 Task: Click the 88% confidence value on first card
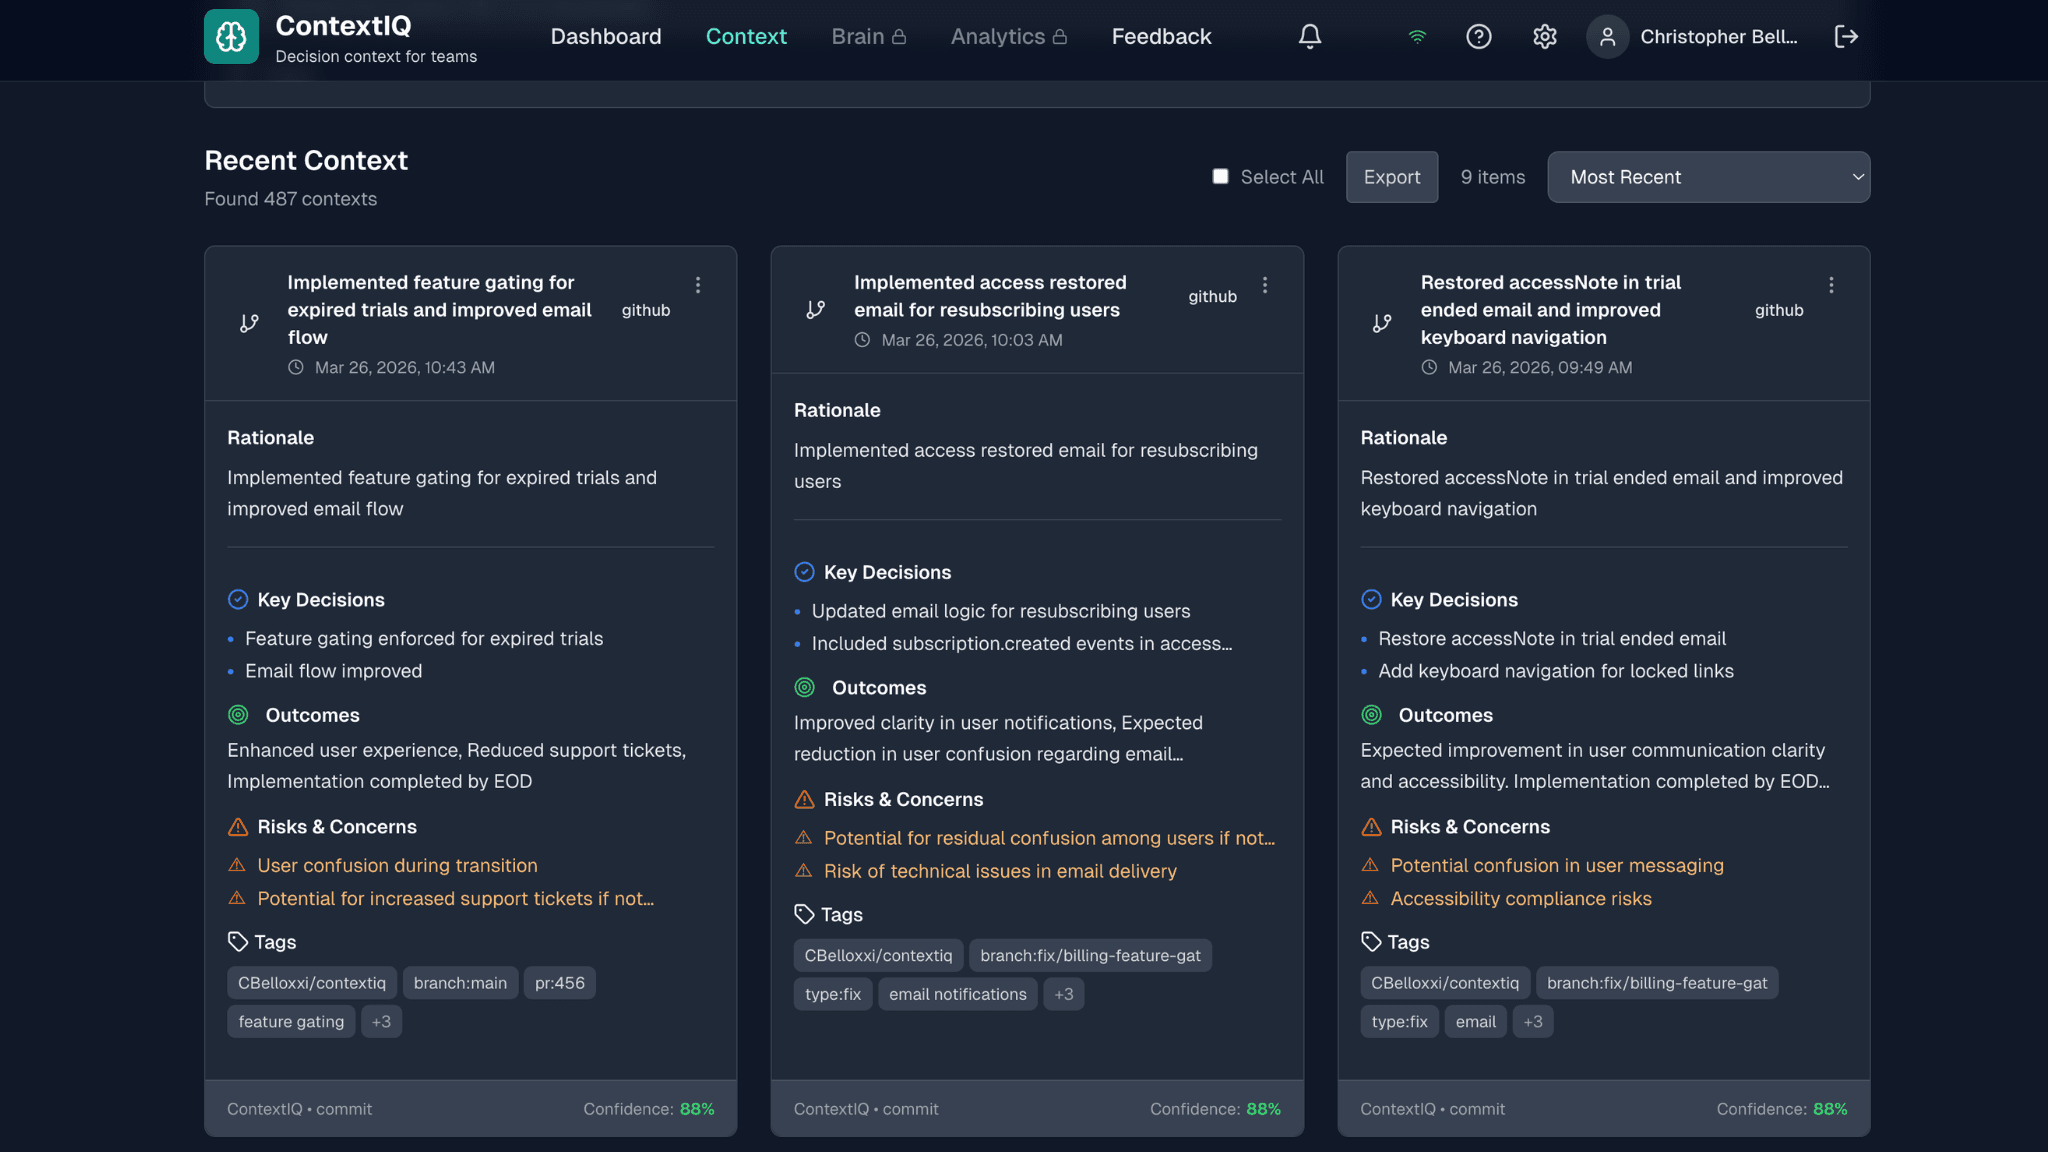(698, 1108)
